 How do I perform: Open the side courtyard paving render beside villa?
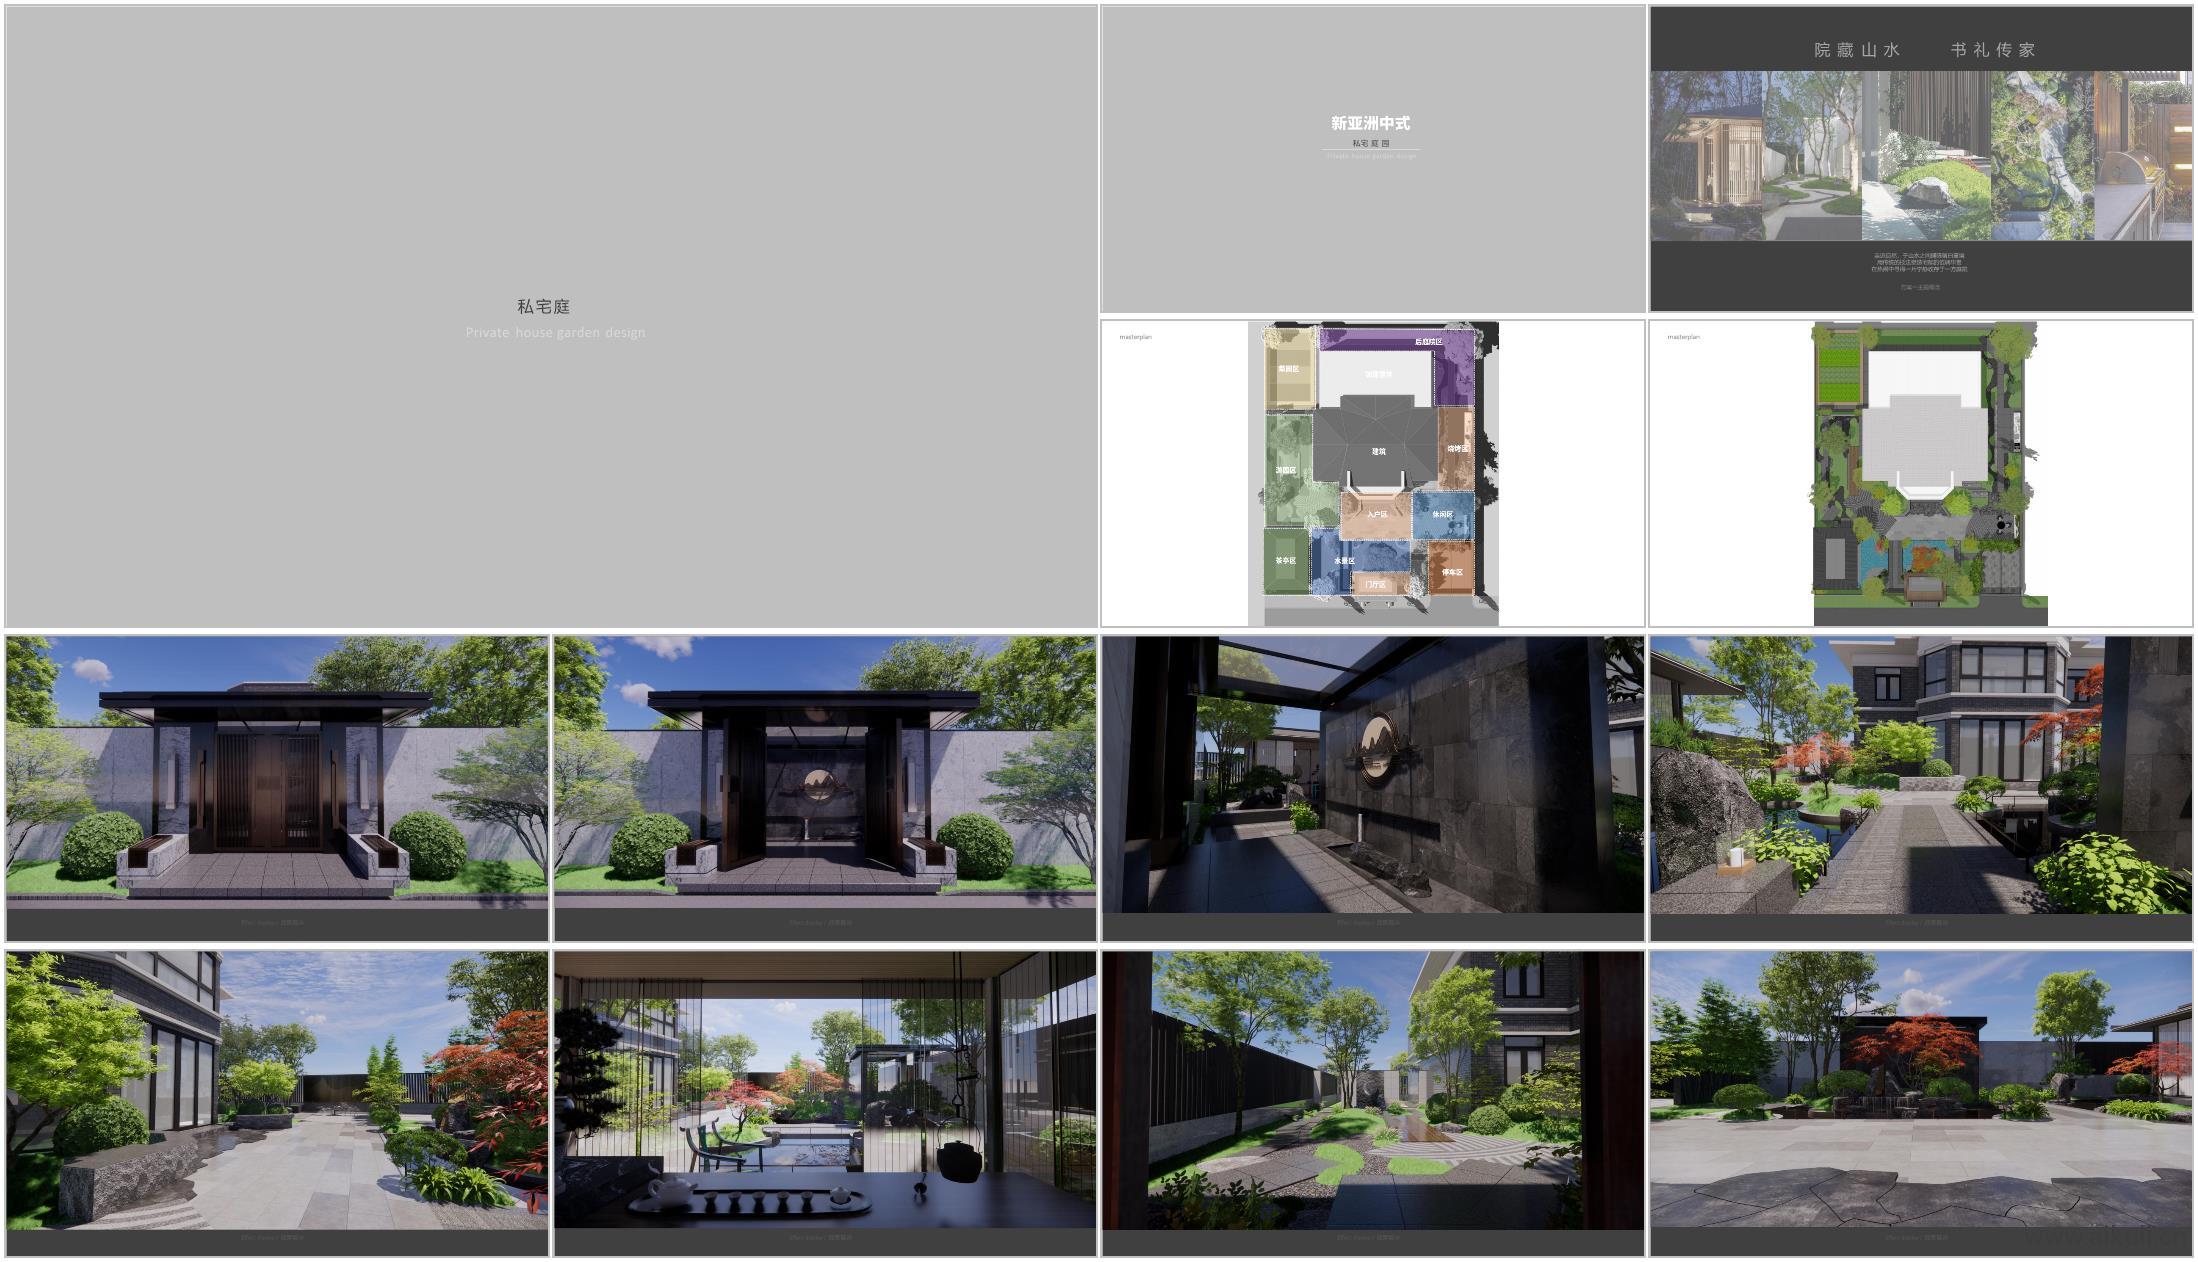[277, 1100]
